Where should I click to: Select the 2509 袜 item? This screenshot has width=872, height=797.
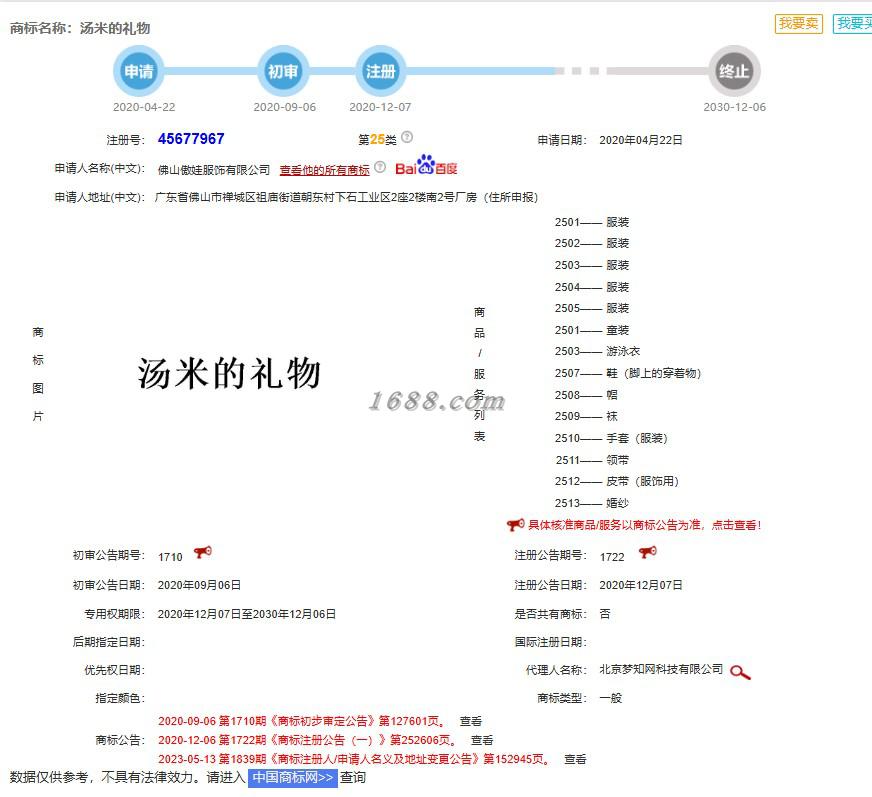(586, 416)
